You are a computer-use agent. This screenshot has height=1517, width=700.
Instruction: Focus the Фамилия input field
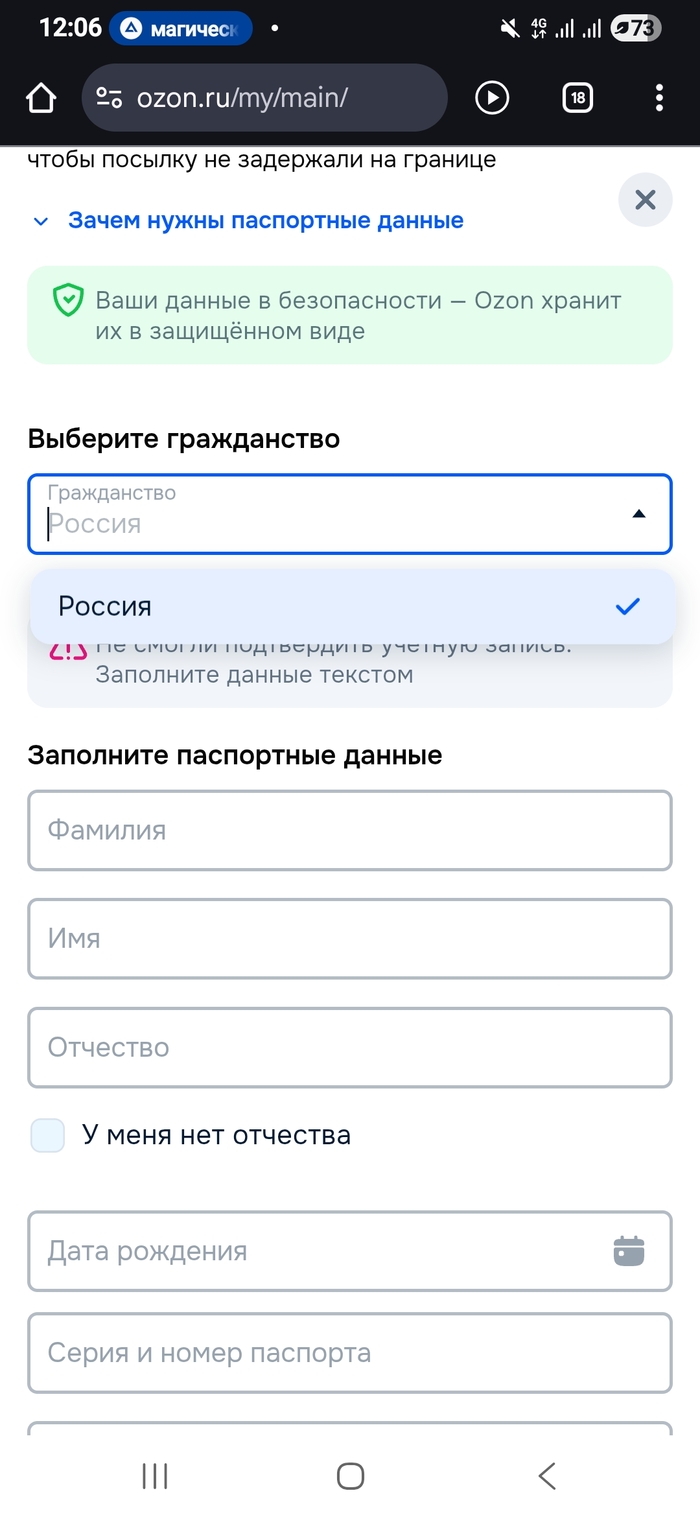[350, 831]
